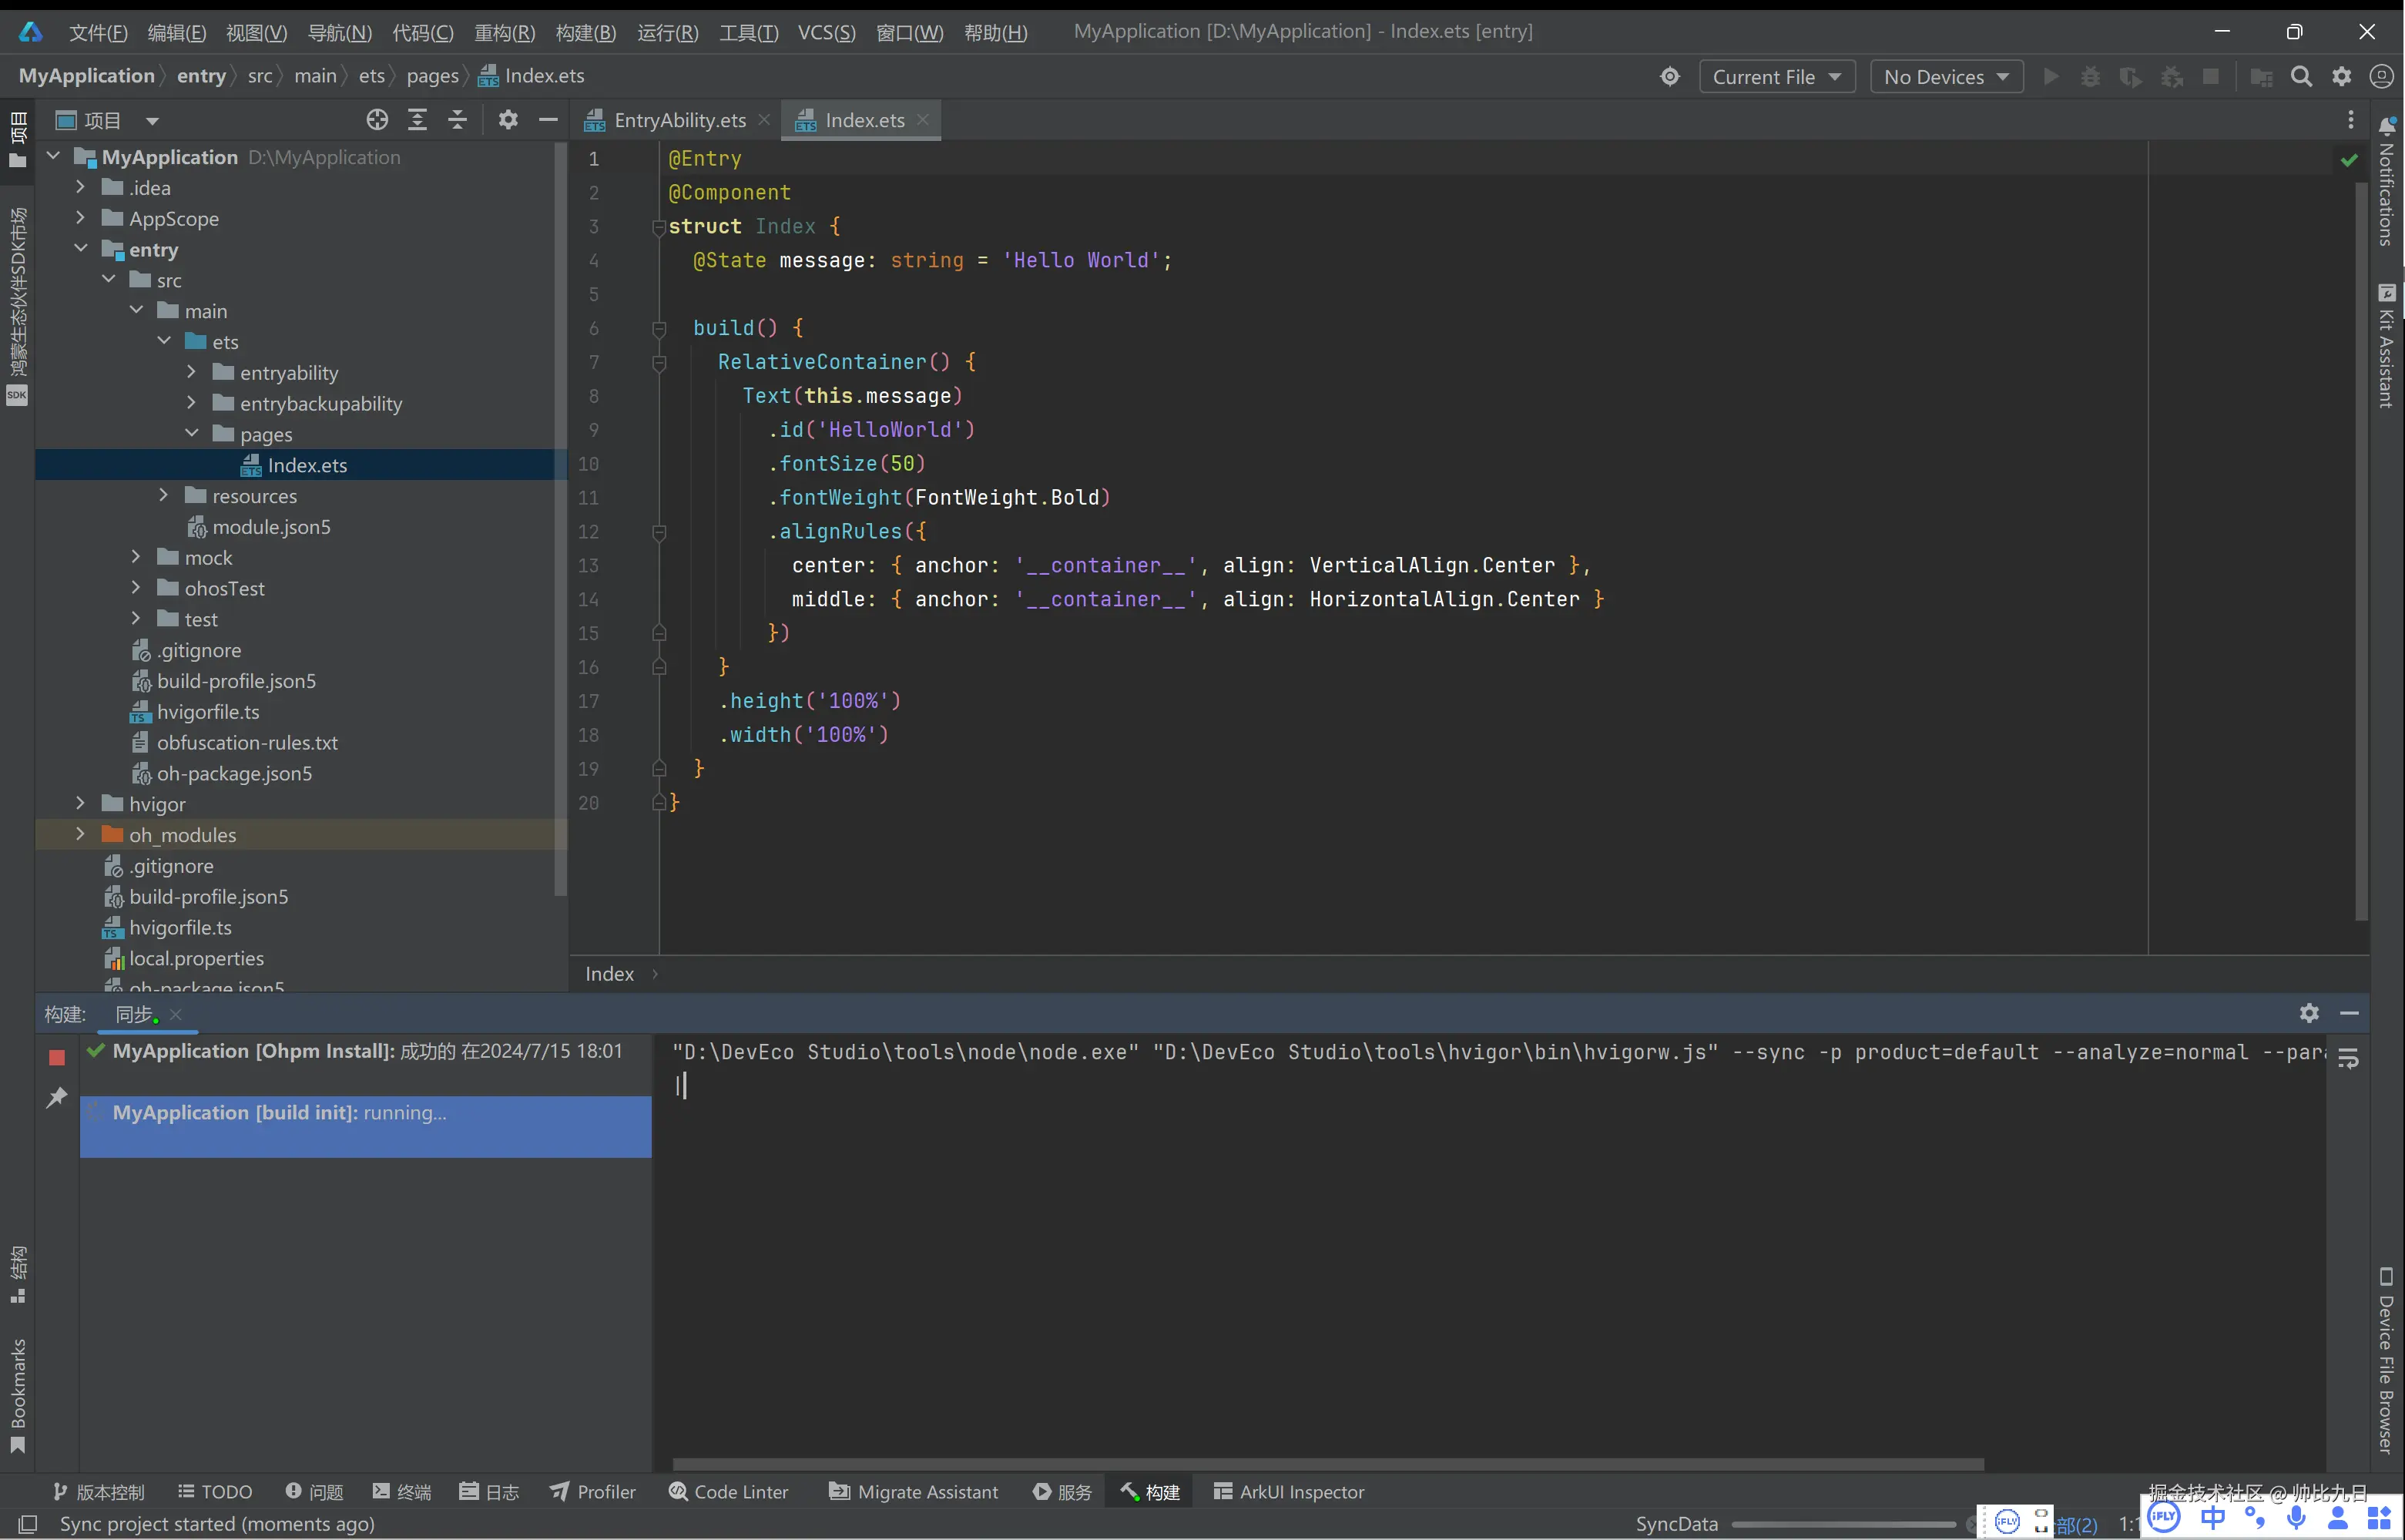This screenshot has height=1540, width=2405.
Task: Open the 构建(B) menu
Action: pos(585,32)
